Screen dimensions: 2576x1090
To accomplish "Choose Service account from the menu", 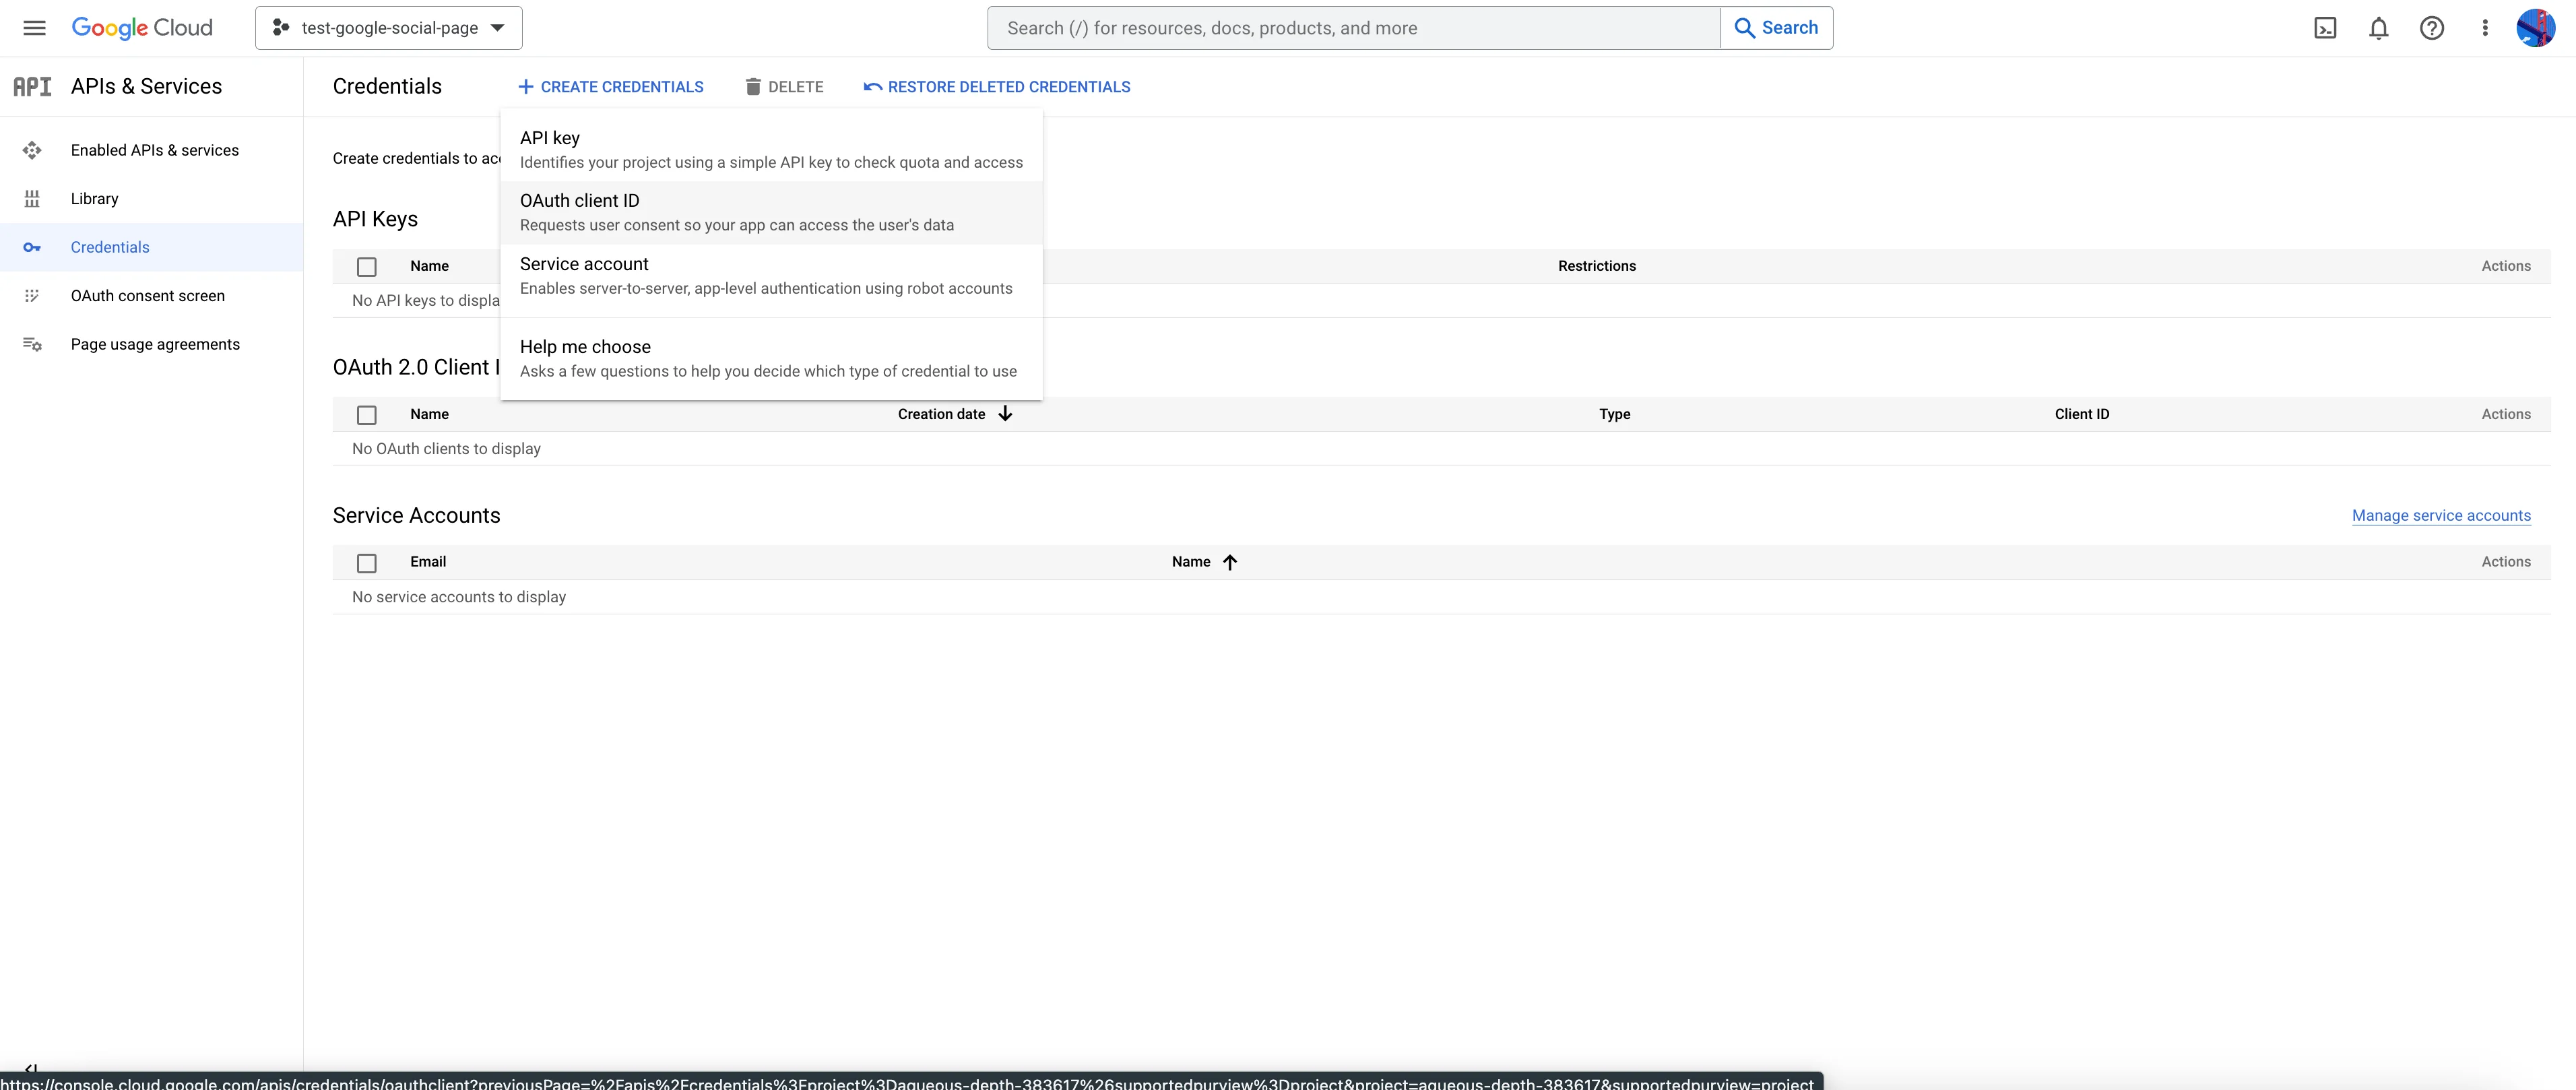I will pos(585,263).
